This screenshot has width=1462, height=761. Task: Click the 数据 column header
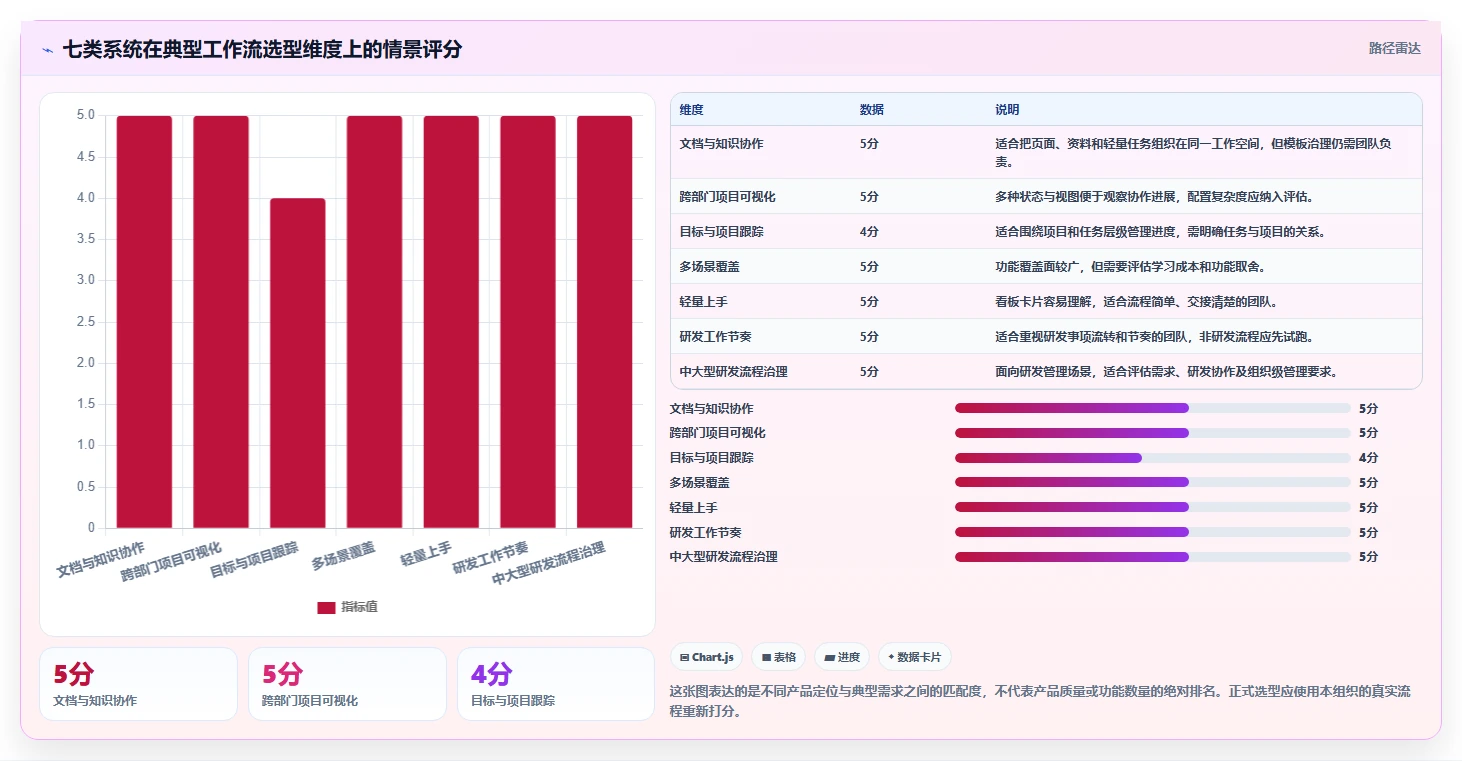pyautogui.click(x=872, y=109)
